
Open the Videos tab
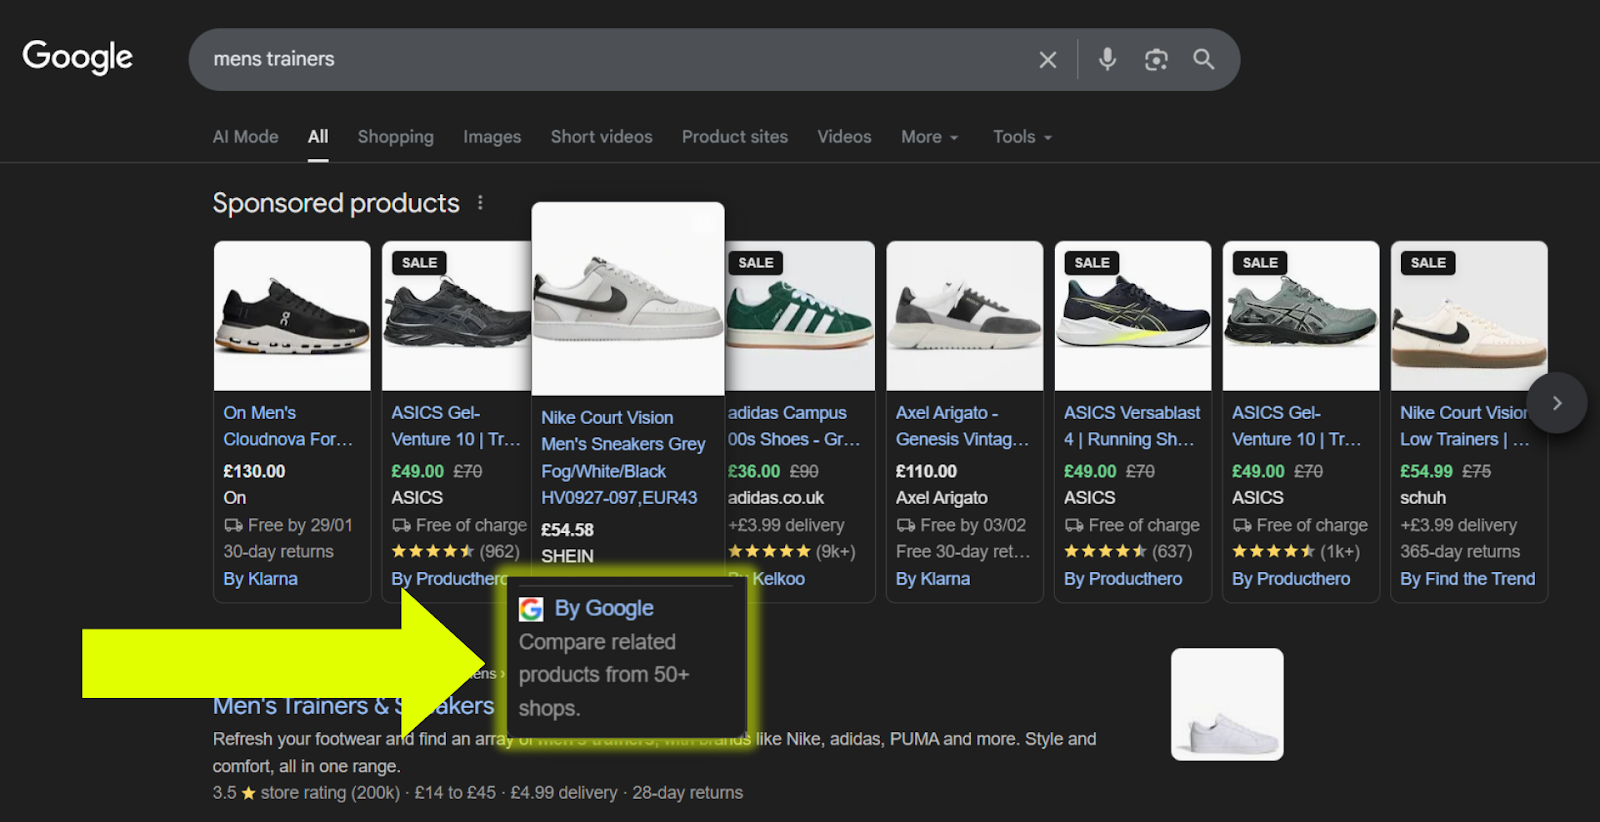click(844, 137)
